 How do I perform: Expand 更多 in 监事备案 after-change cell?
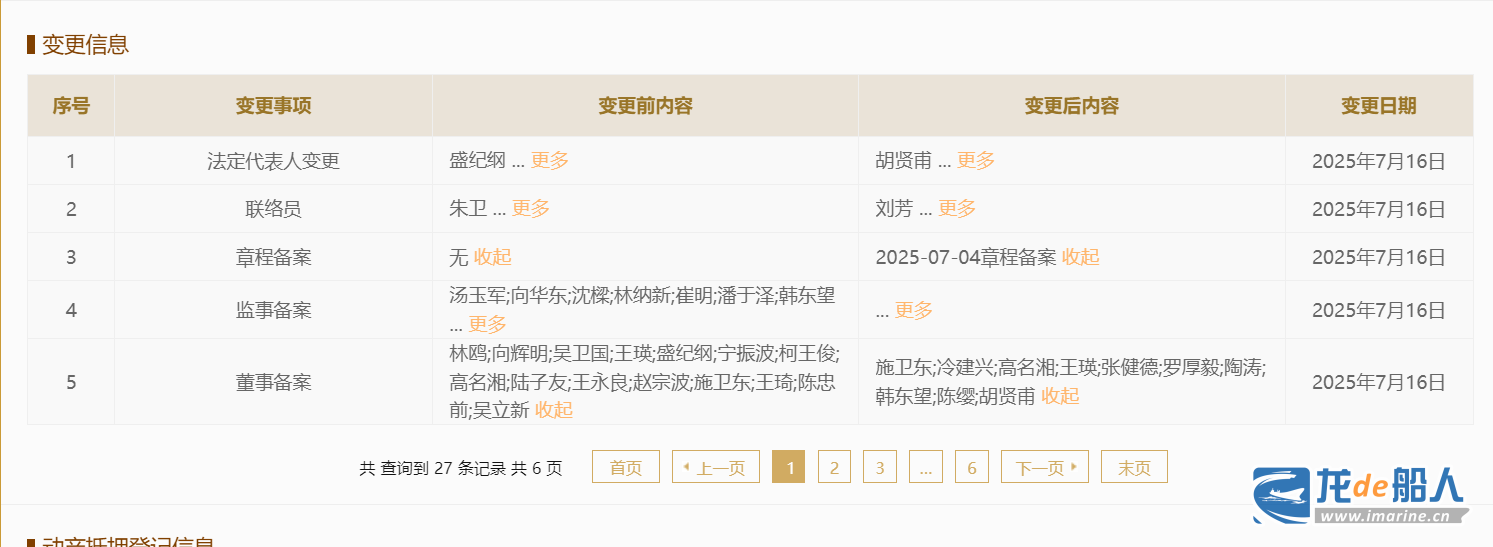[x=913, y=310]
